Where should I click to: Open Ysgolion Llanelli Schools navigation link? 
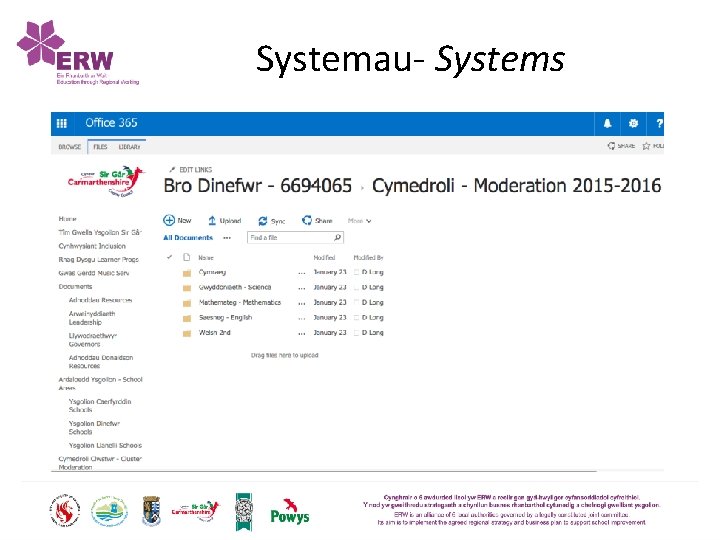tap(105, 445)
